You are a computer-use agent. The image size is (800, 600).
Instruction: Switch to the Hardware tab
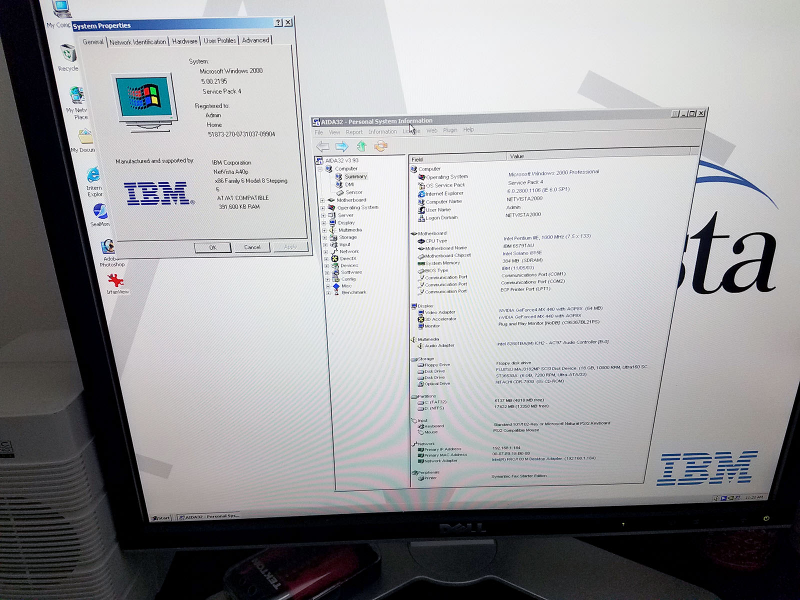[185, 41]
